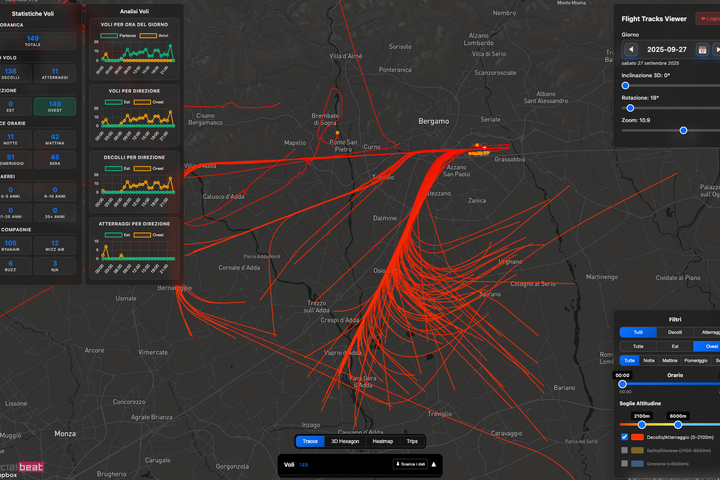The width and height of the screenshot is (720, 480).
Task: Toggle Est legend in Atterraggi per direzione chart
Action: tap(118, 235)
